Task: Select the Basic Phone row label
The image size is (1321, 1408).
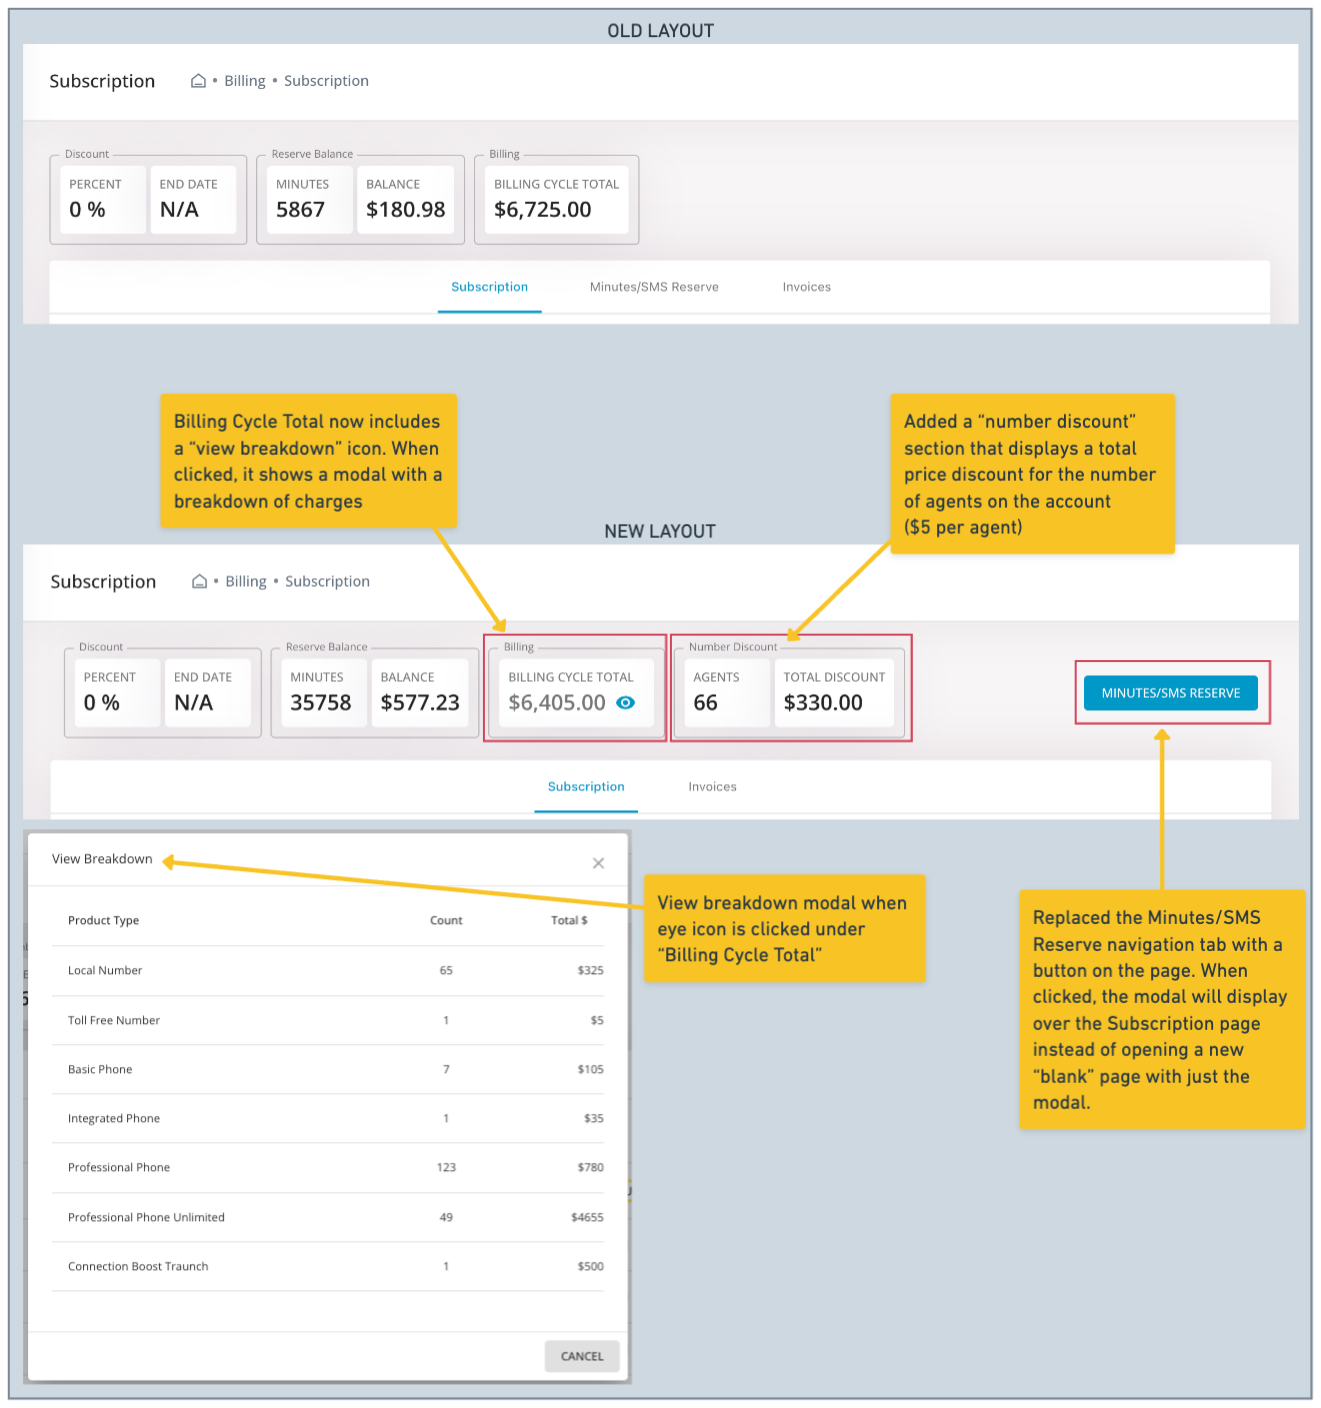Action: [100, 1070]
